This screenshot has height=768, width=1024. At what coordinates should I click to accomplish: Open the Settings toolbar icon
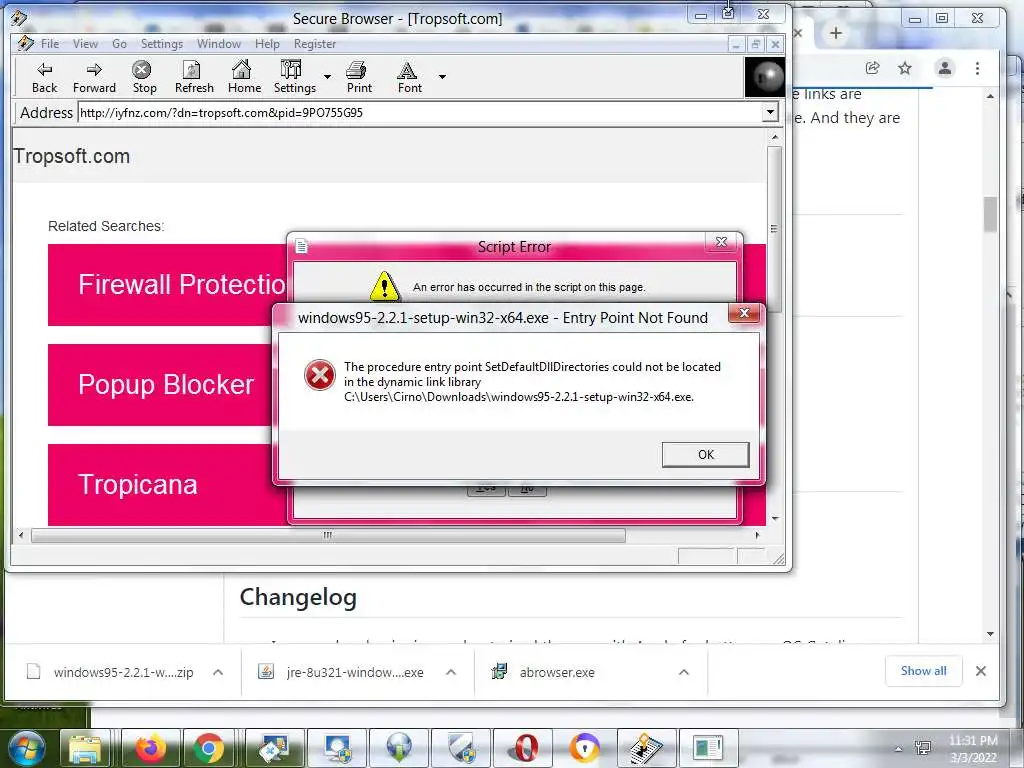[x=295, y=77]
